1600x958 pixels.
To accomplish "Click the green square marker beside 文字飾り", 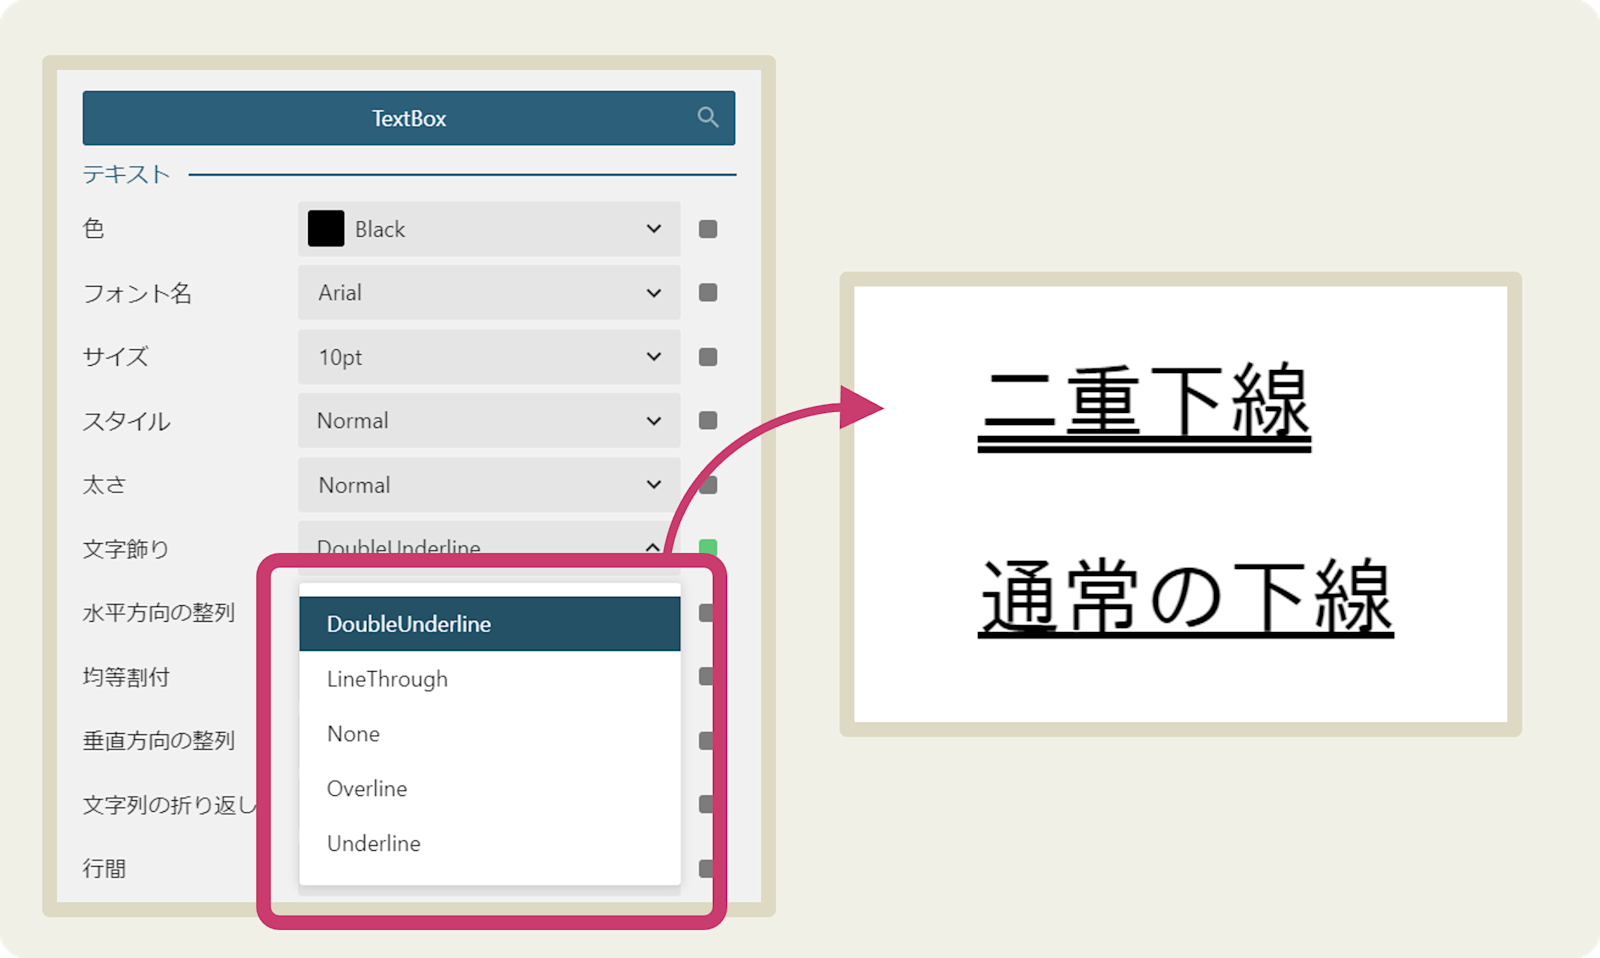I will click(x=708, y=547).
